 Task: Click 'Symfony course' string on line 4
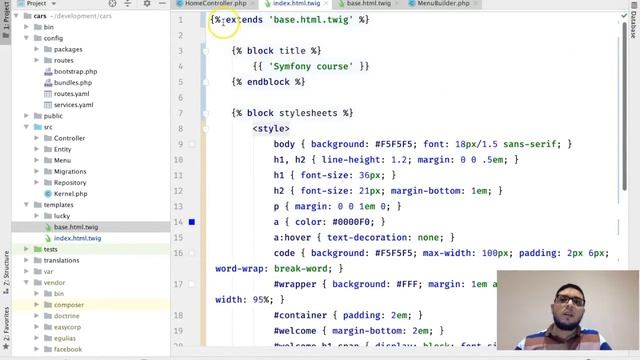311,66
